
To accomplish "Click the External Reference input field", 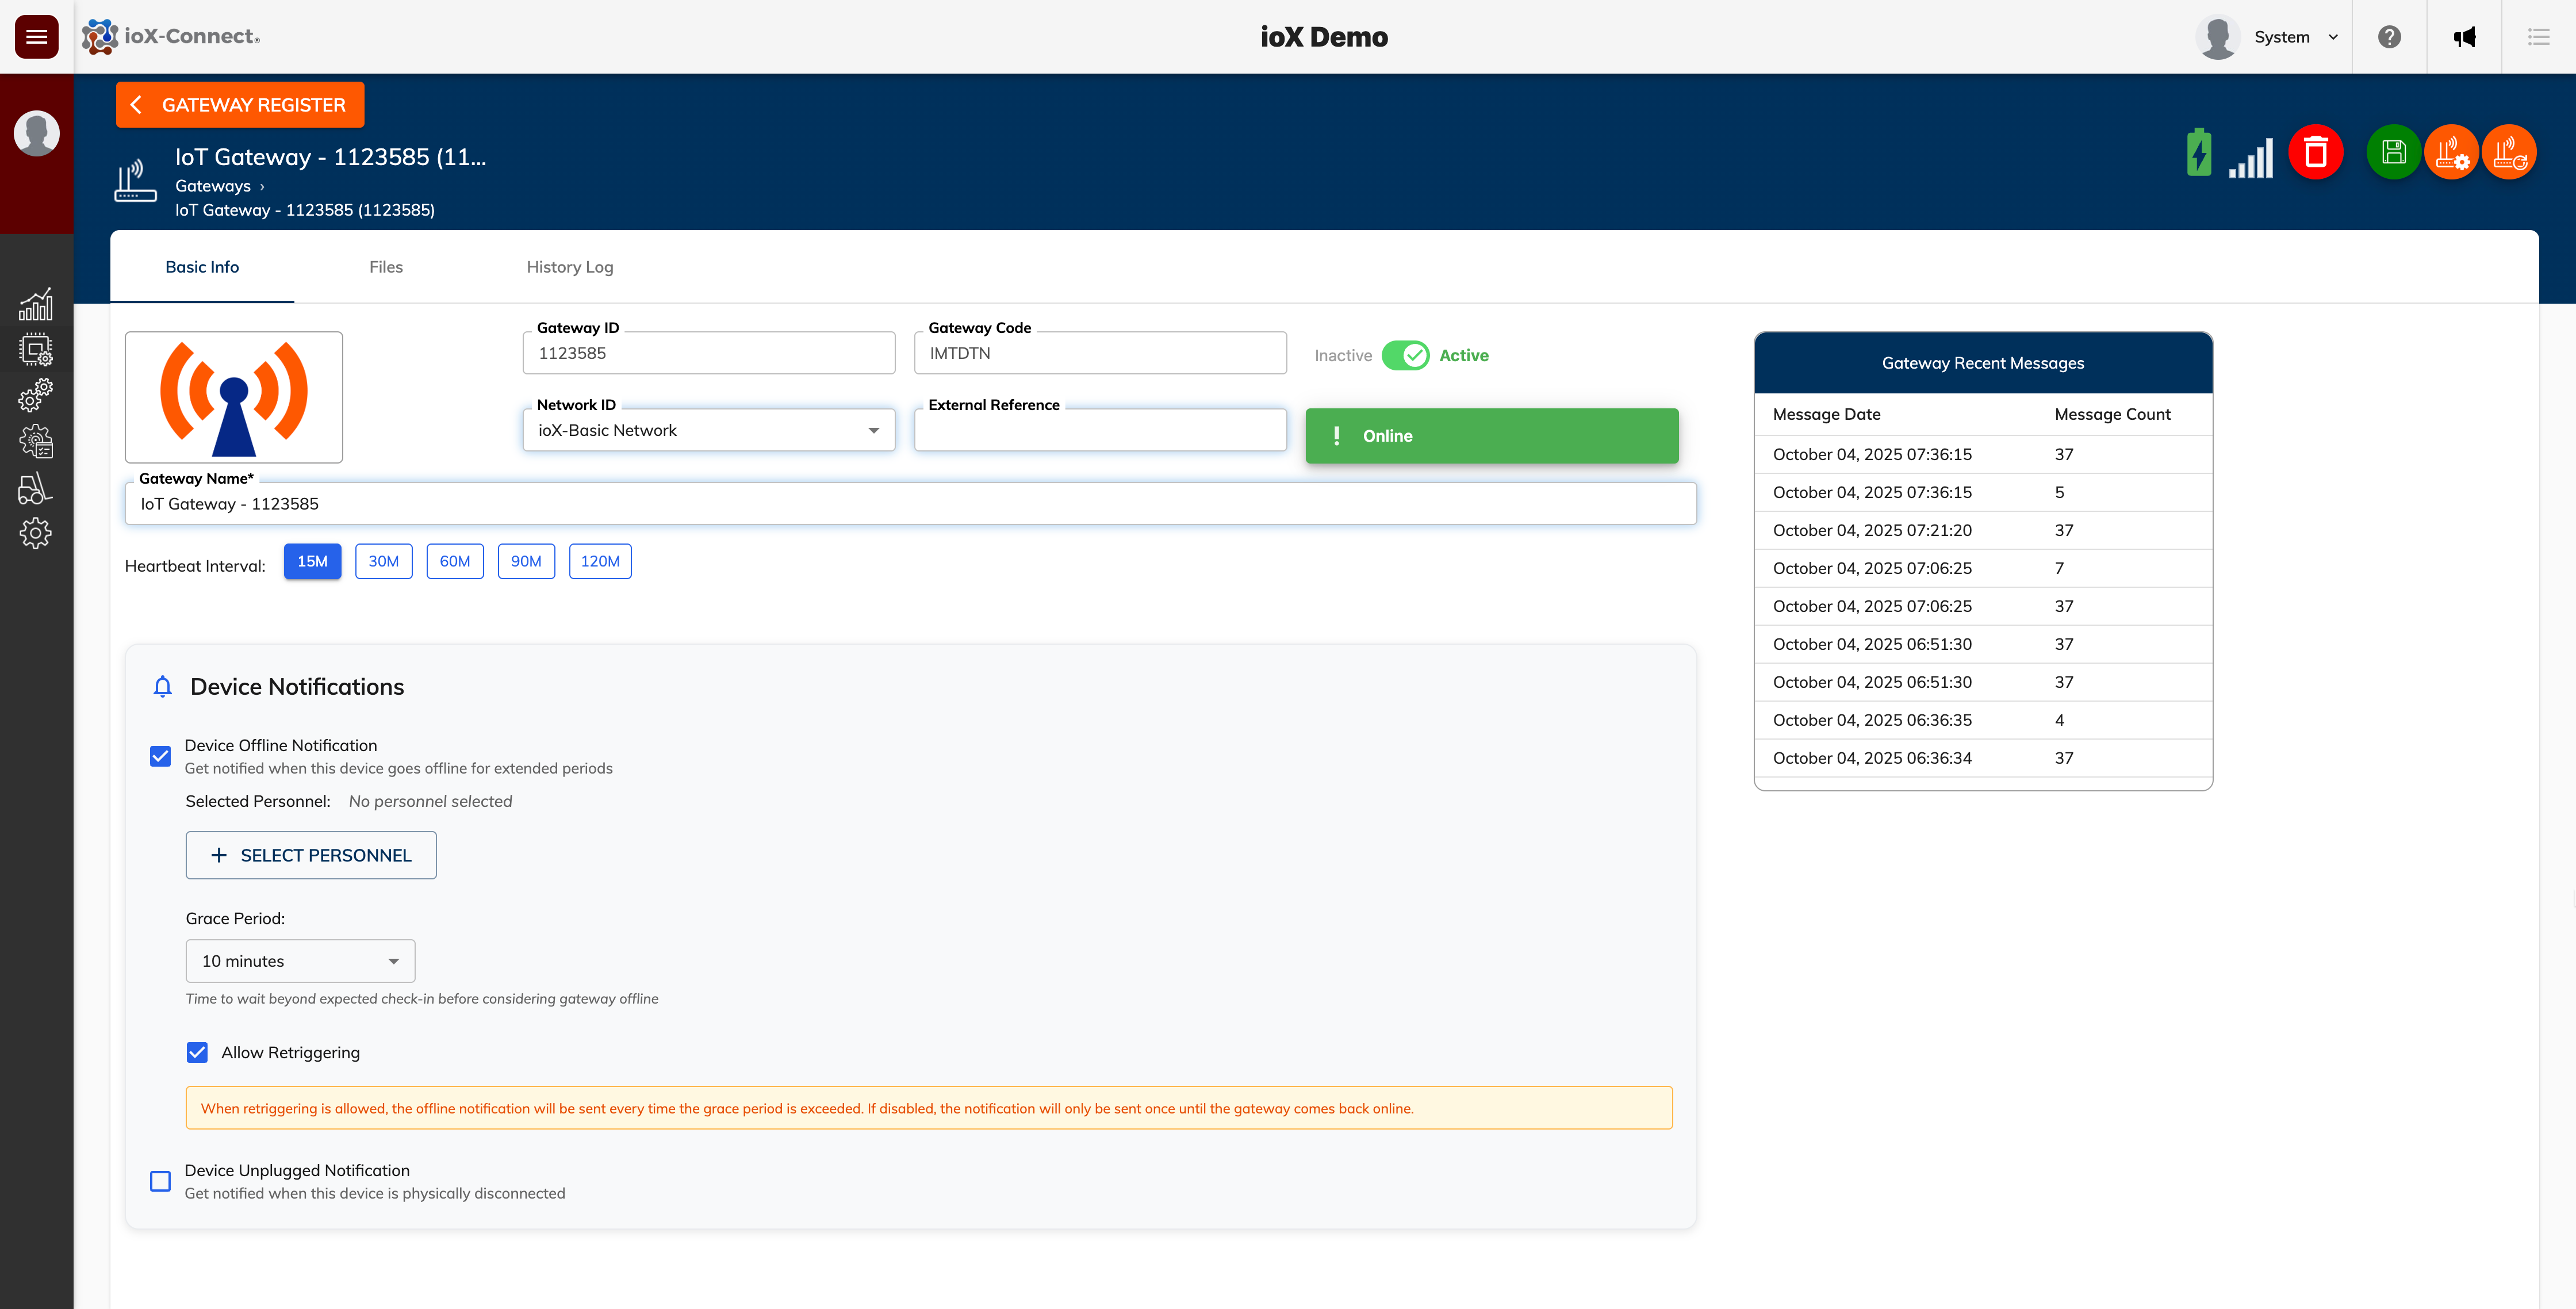I will point(1100,431).
